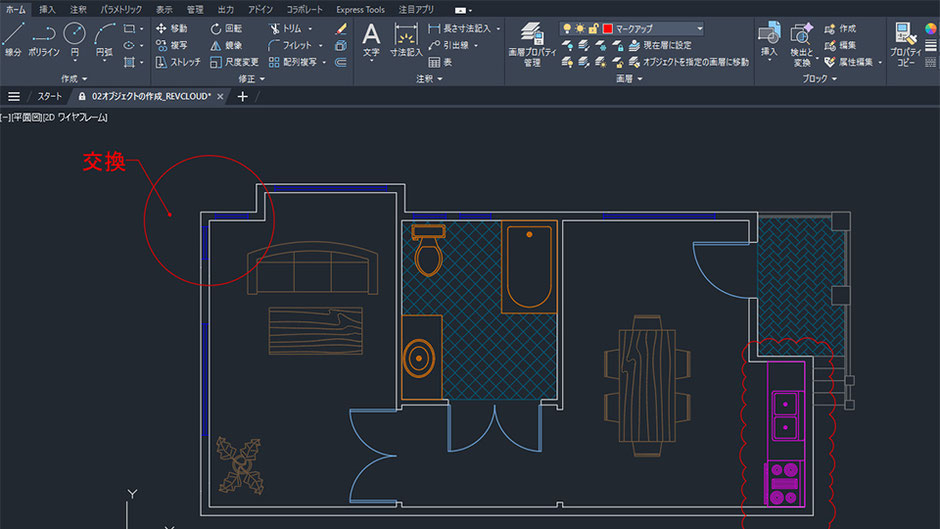Switch to the パラメトリック ribbon tab

[121, 10]
